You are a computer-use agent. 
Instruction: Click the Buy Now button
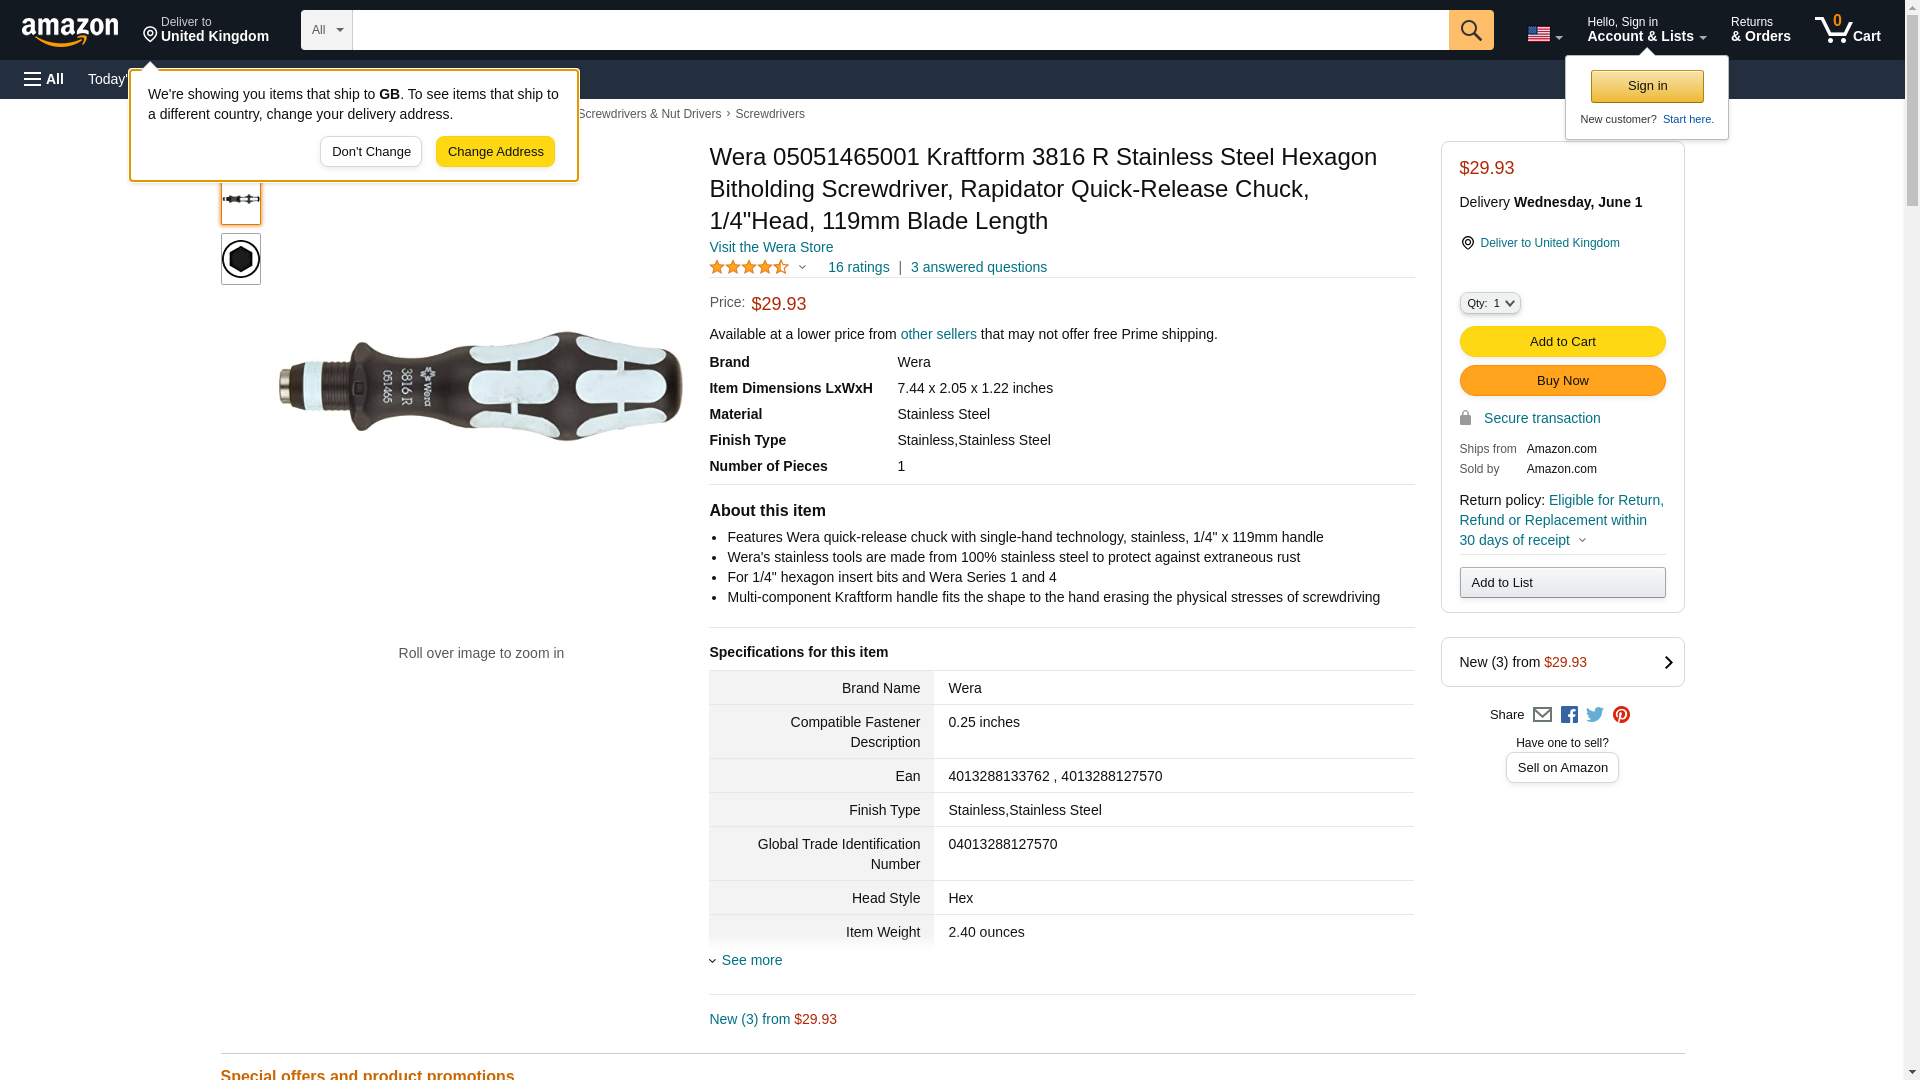coord(1562,381)
